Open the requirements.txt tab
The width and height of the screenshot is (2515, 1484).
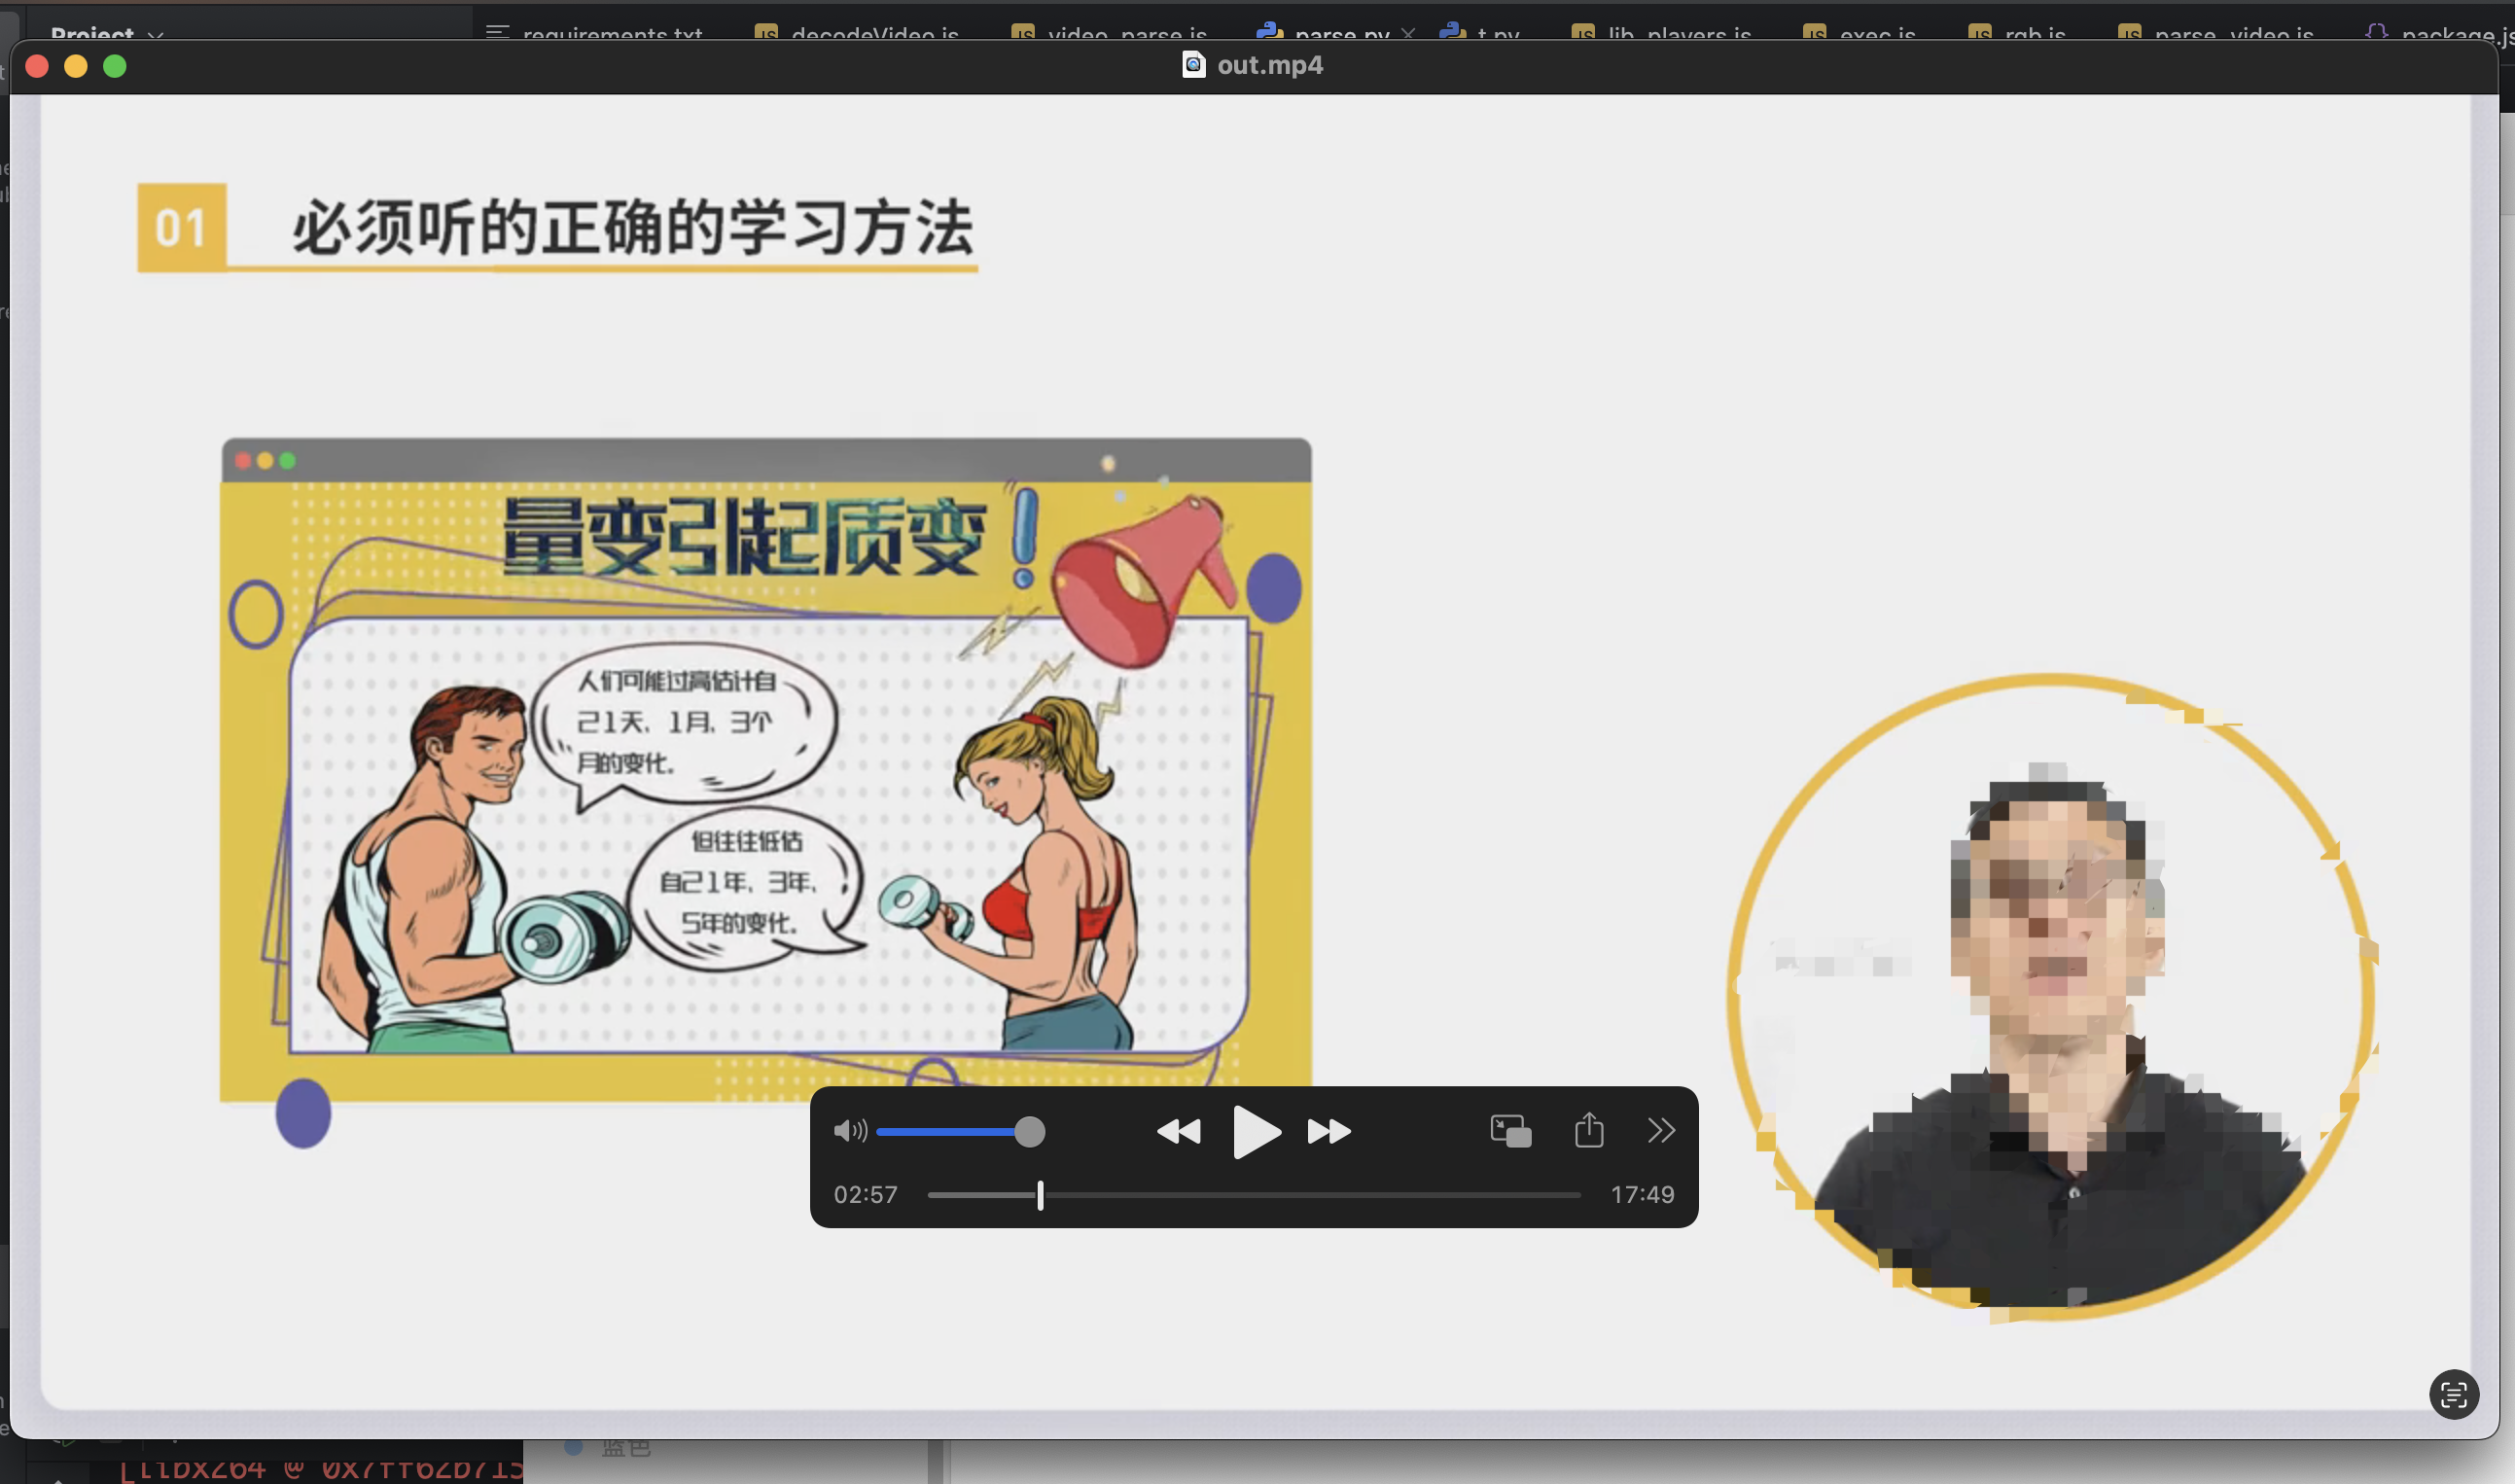coord(611,33)
